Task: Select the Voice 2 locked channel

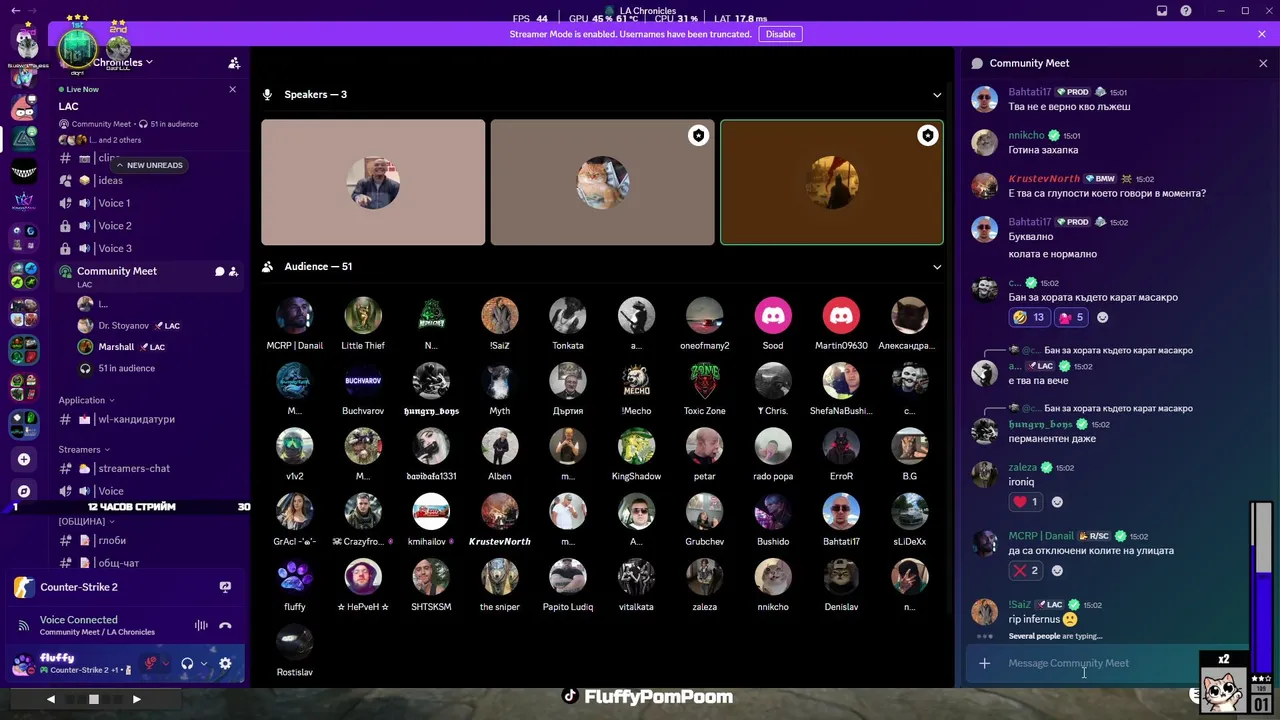Action: [x=149, y=226]
